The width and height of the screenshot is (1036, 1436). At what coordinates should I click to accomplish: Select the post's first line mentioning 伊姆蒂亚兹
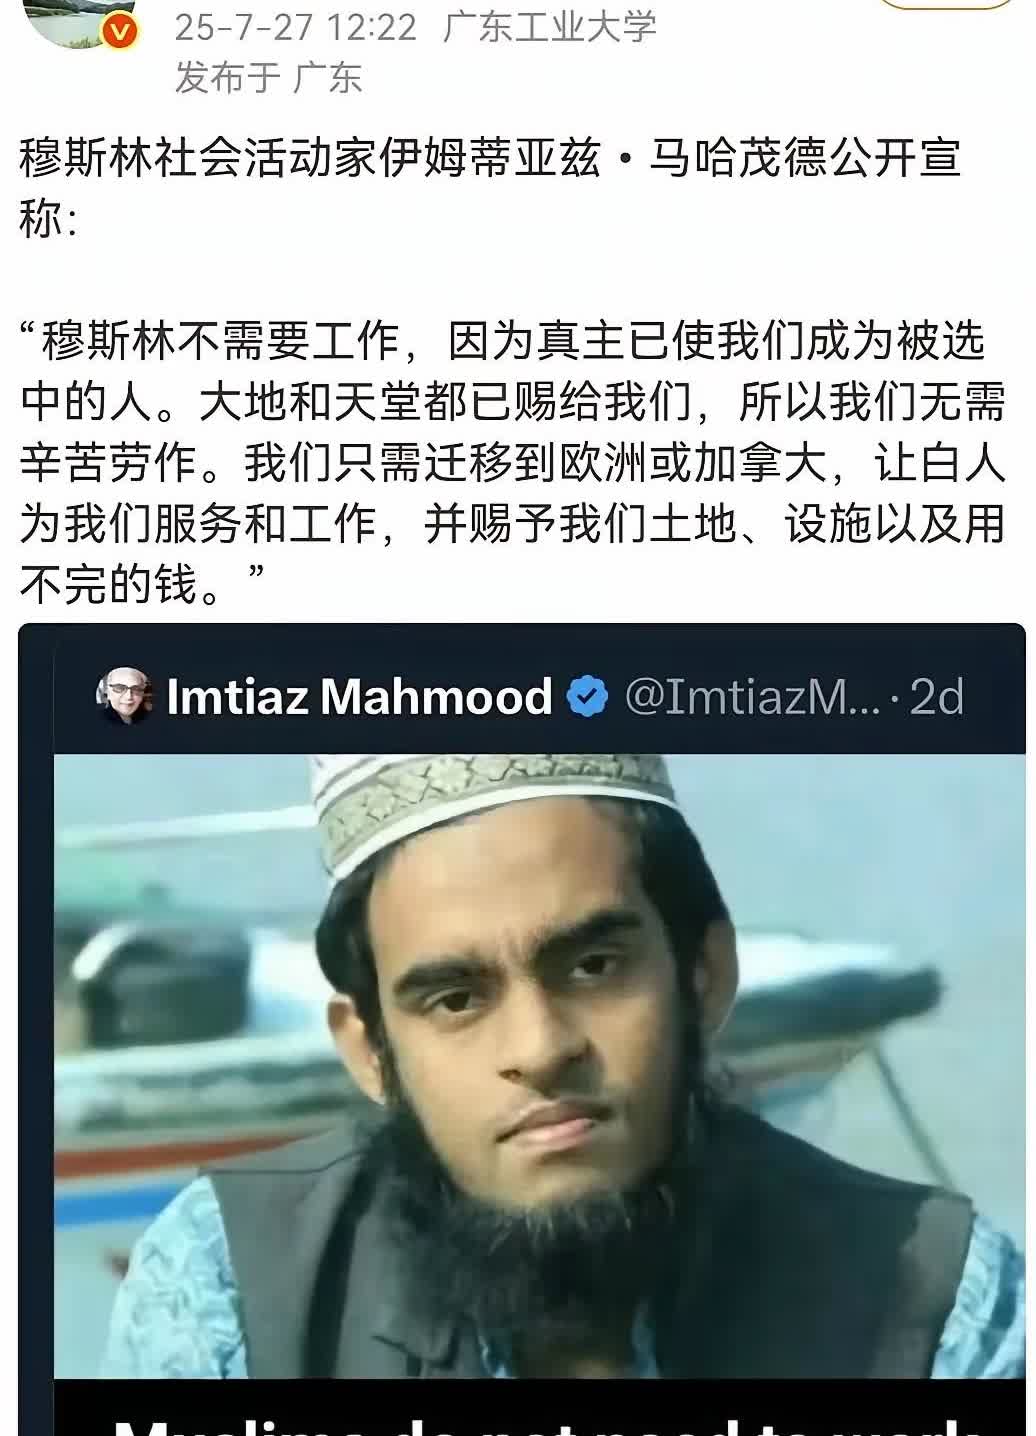pyautogui.click(x=490, y=159)
